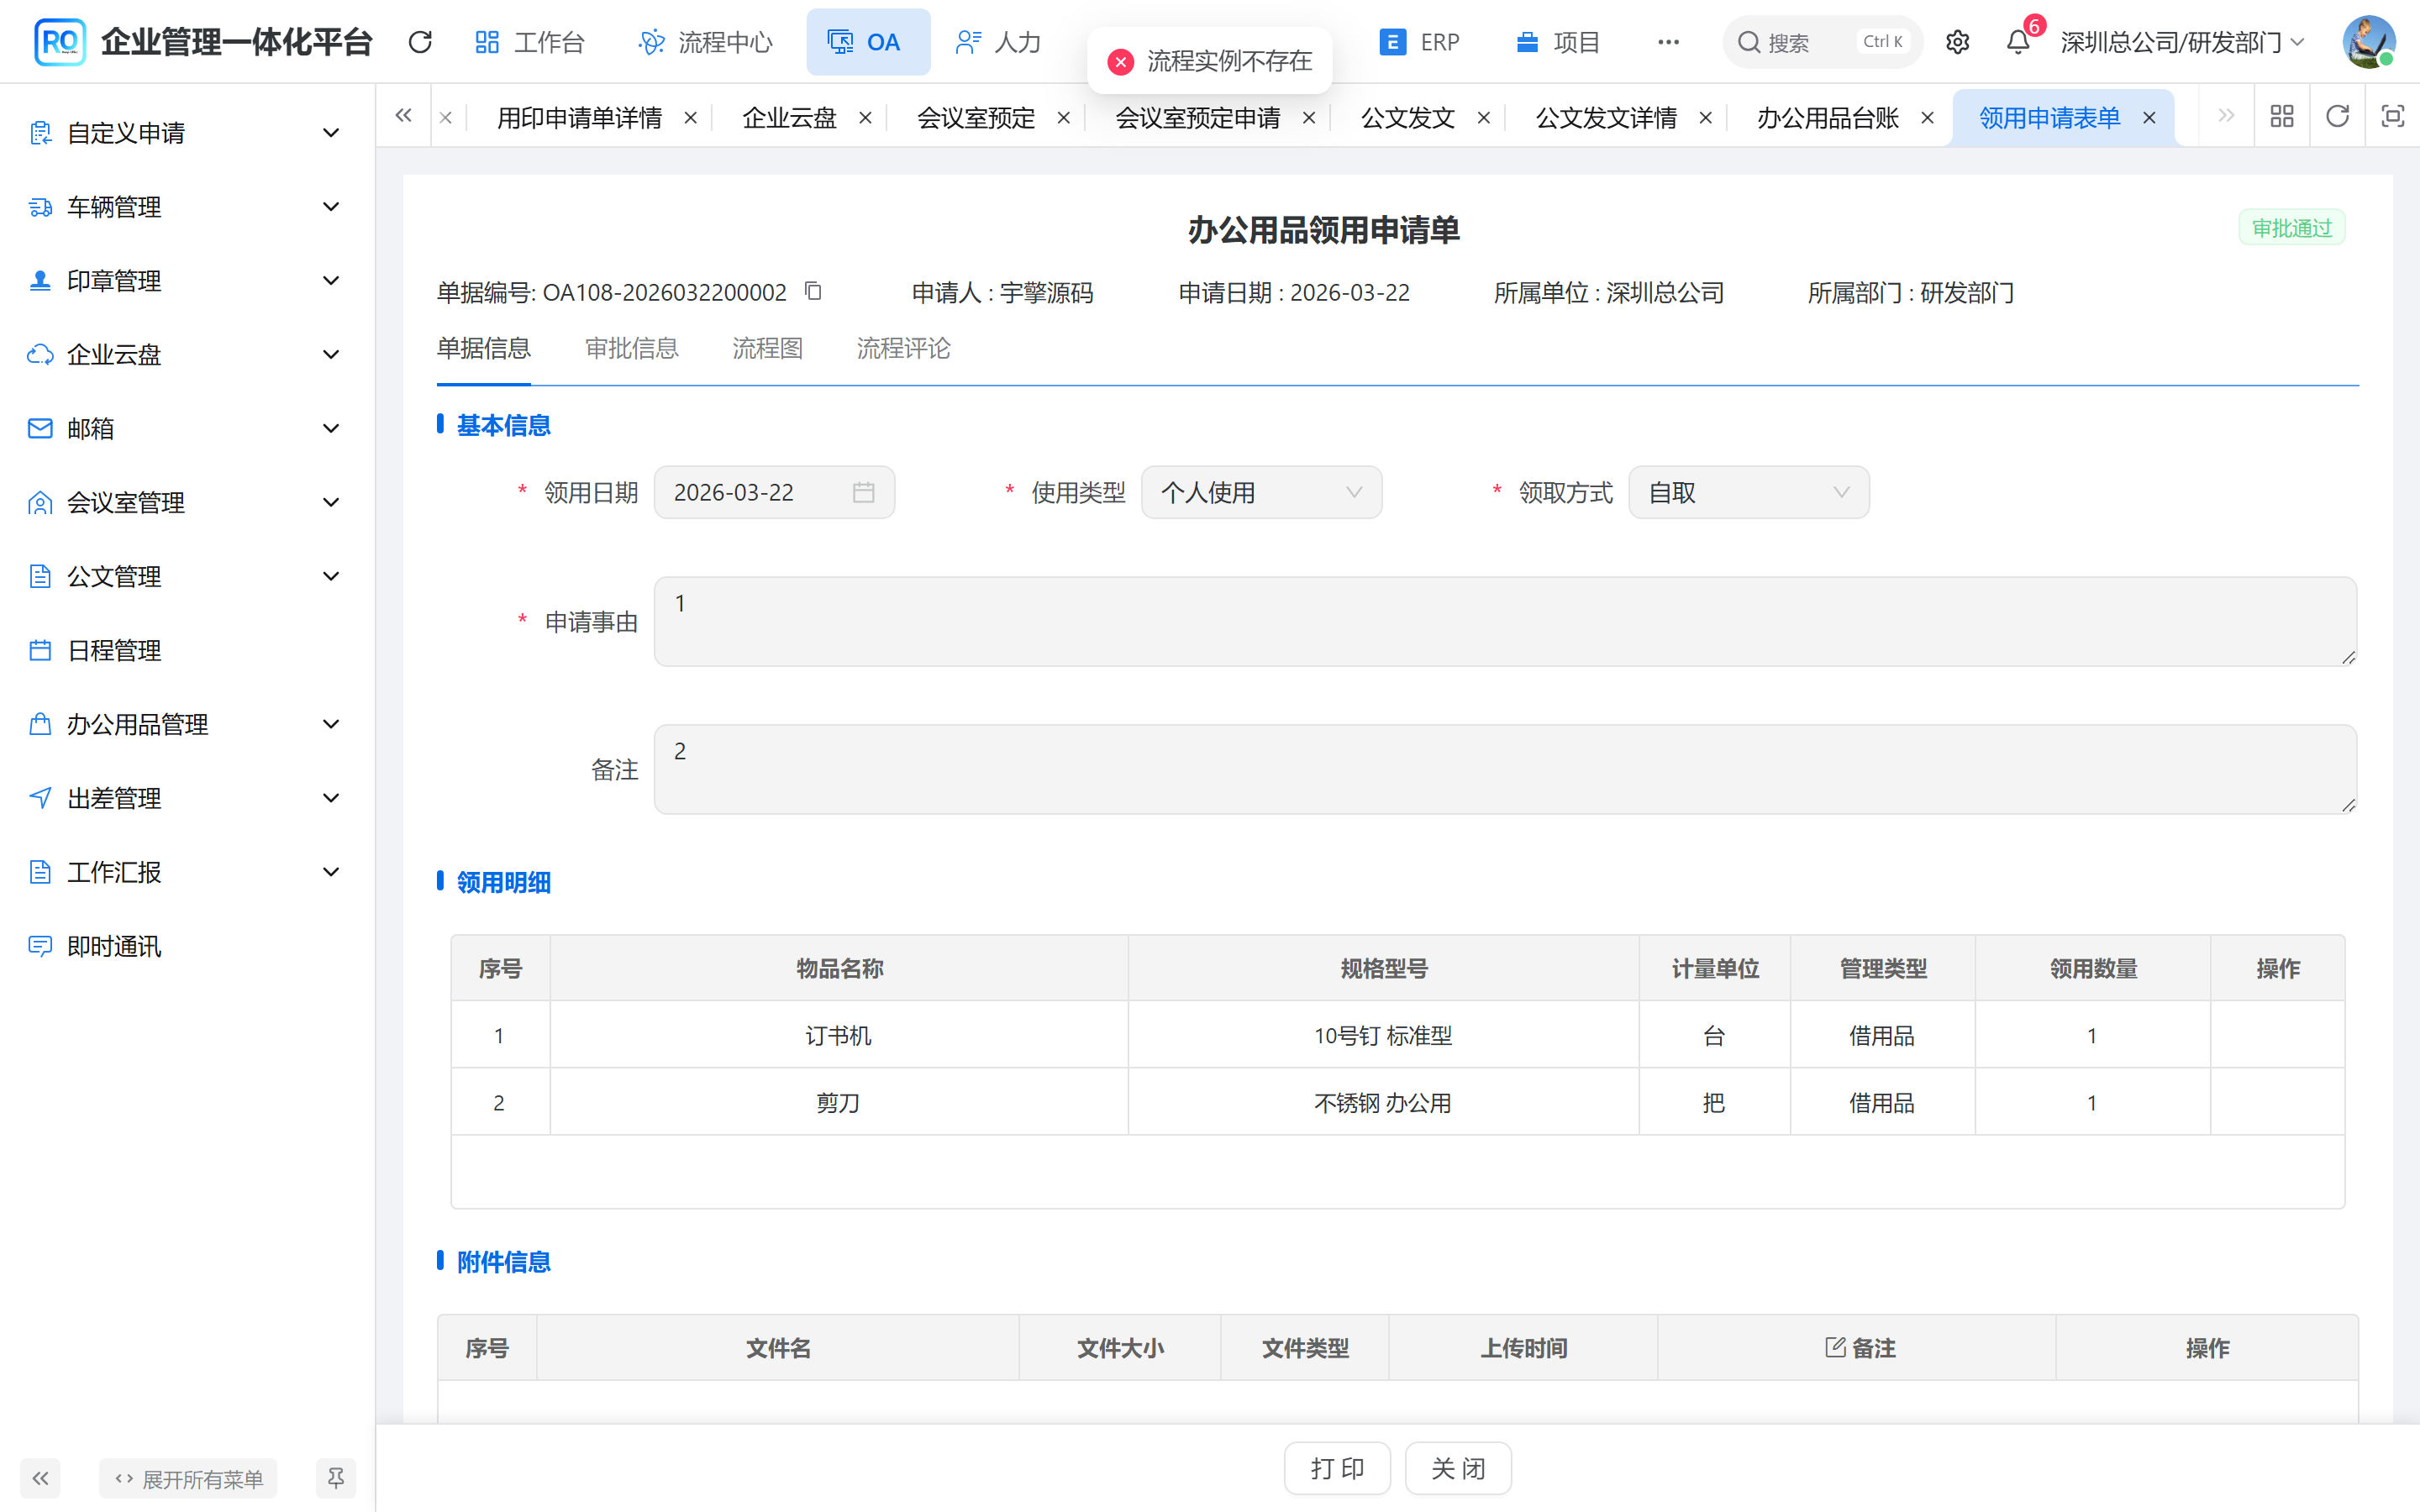This screenshot has width=2420, height=1512.
Task: Click the user avatar at top right
Action: click(2368, 42)
